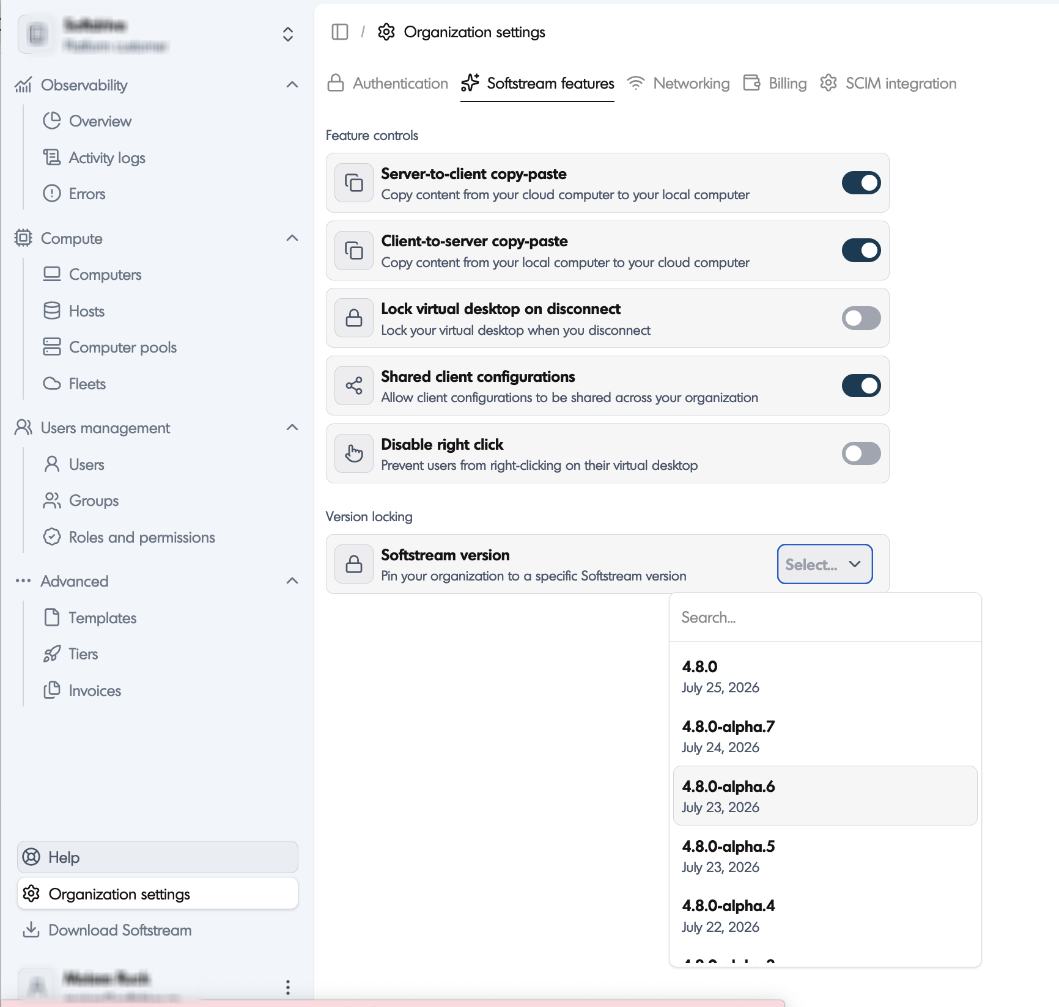The height and width of the screenshot is (1007, 1059).
Task: Open Roles and permissions page
Action: click(142, 537)
